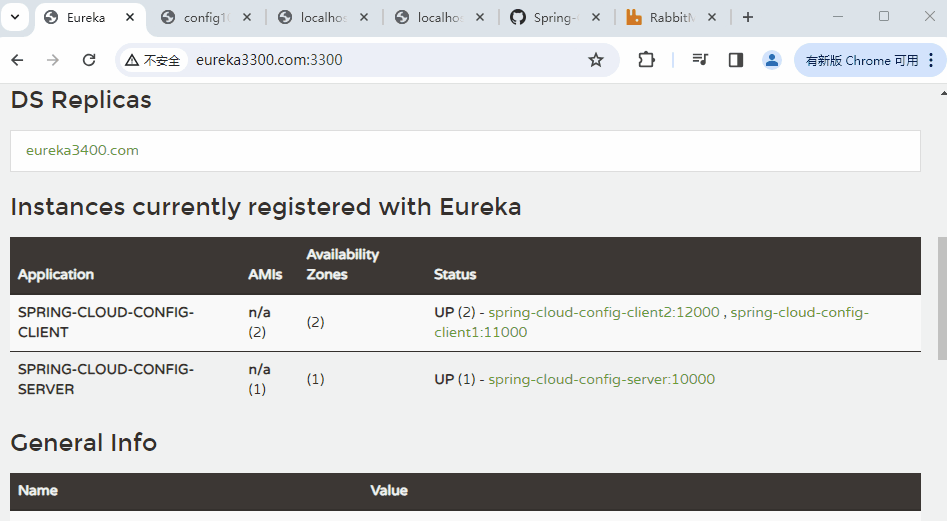Close the Eureka tab
The height and width of the screenshot is (521, 947).
130,18
